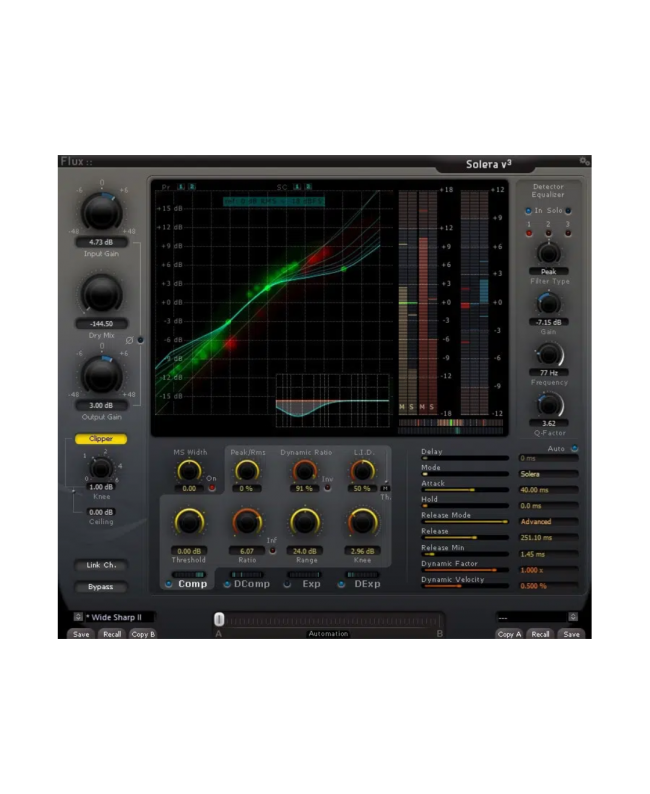This screenshot has width=650, height=794.
Task: Click the compressor Knee knob
Action: point(362,523)
